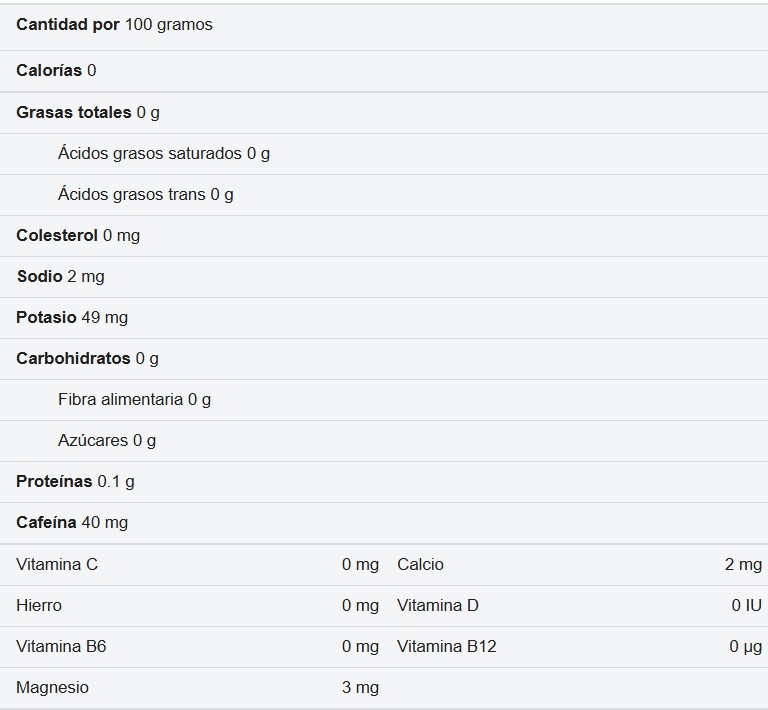Select the Cafeína label
This screenshot has height=710, width=768.
tap(46, 523)
